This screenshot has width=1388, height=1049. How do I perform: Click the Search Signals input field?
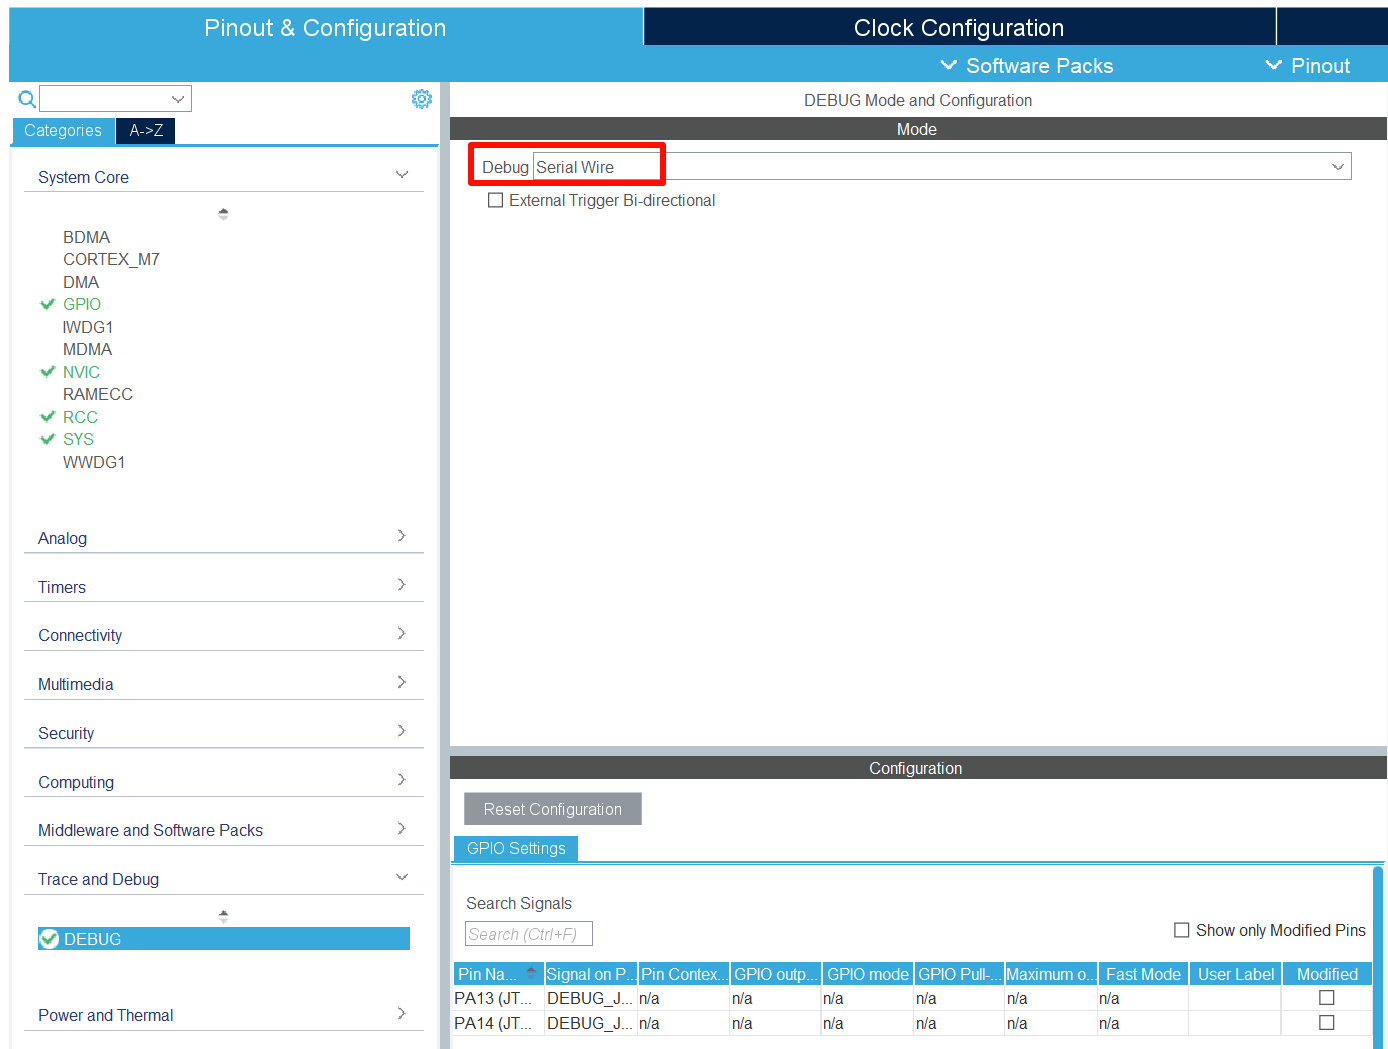pyautogui.click(x=528, y=934)
